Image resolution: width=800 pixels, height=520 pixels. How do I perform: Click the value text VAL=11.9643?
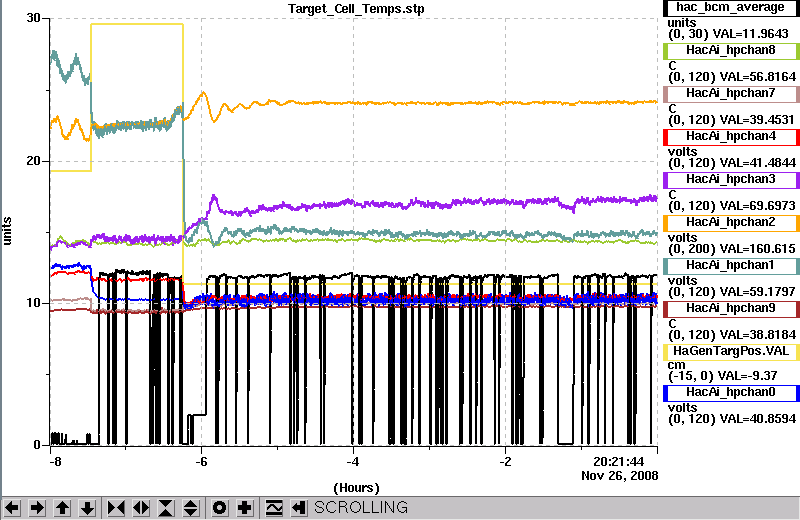coord(751,34)
